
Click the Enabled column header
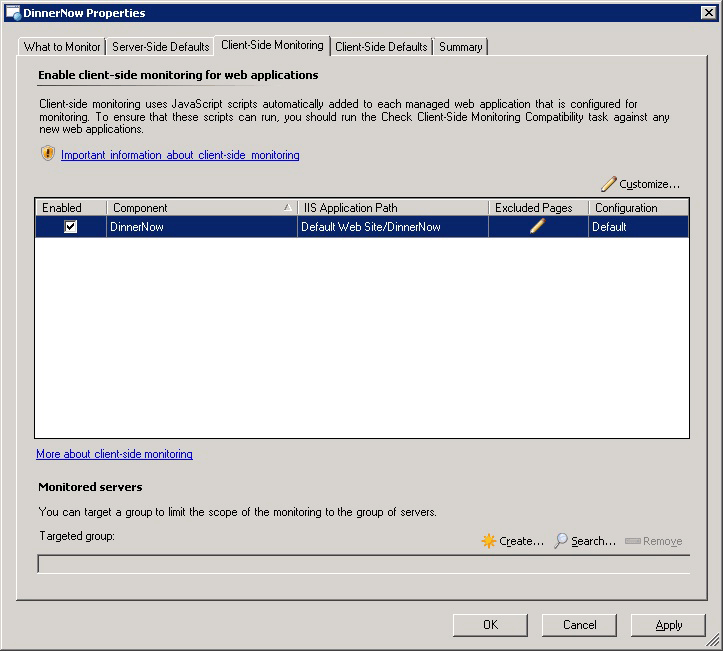(x=71, y=208)
